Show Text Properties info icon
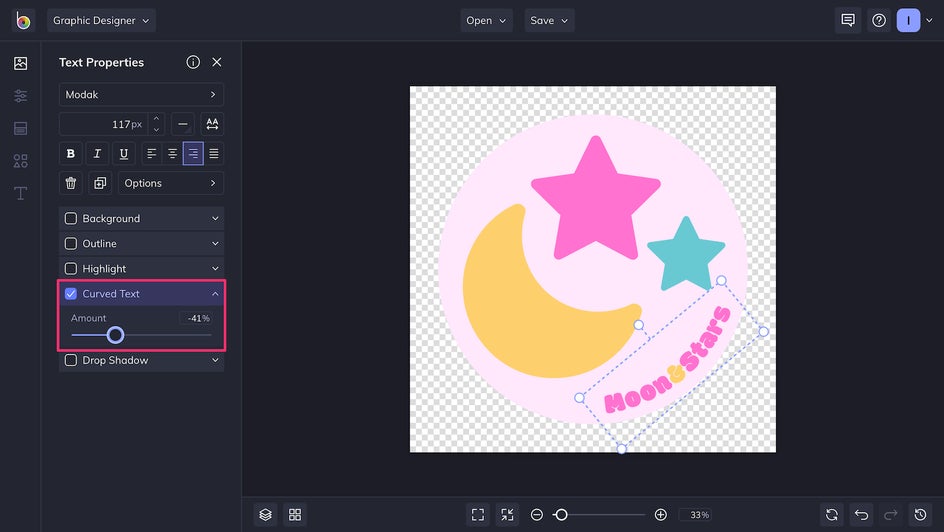The height and width of the screenshot is (532, 944). [193, 62]
